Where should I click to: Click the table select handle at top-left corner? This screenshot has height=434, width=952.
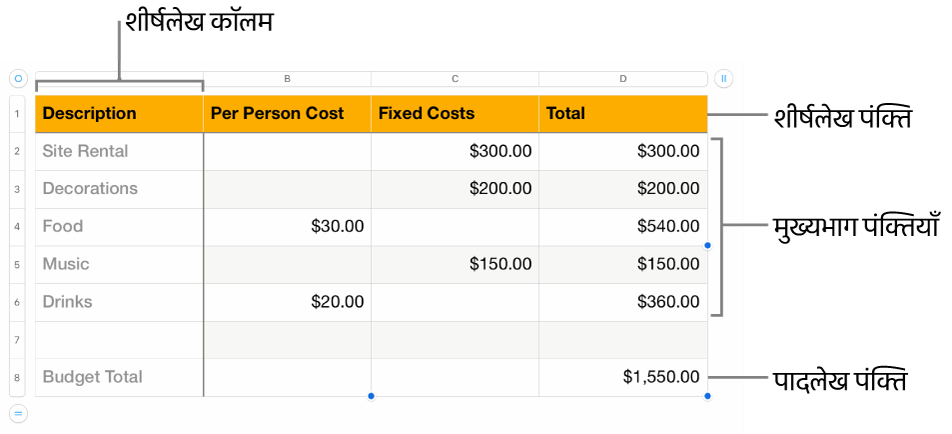click(18, 78)
